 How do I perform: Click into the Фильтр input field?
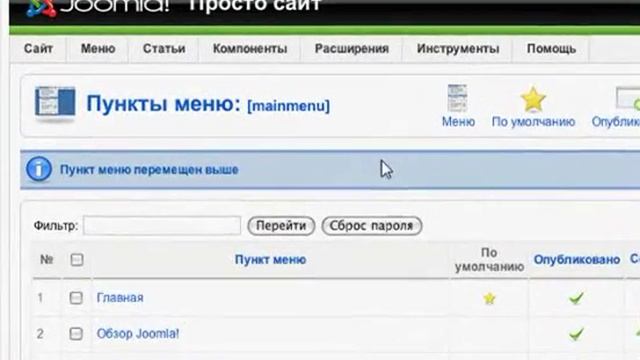click(x=162, y=225)
